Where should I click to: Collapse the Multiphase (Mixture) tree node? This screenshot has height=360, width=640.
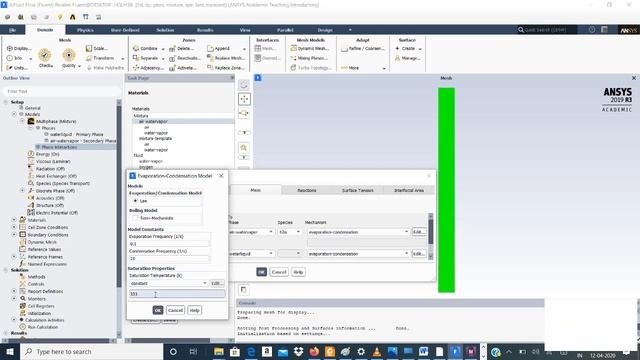click(x=23, y=121)
